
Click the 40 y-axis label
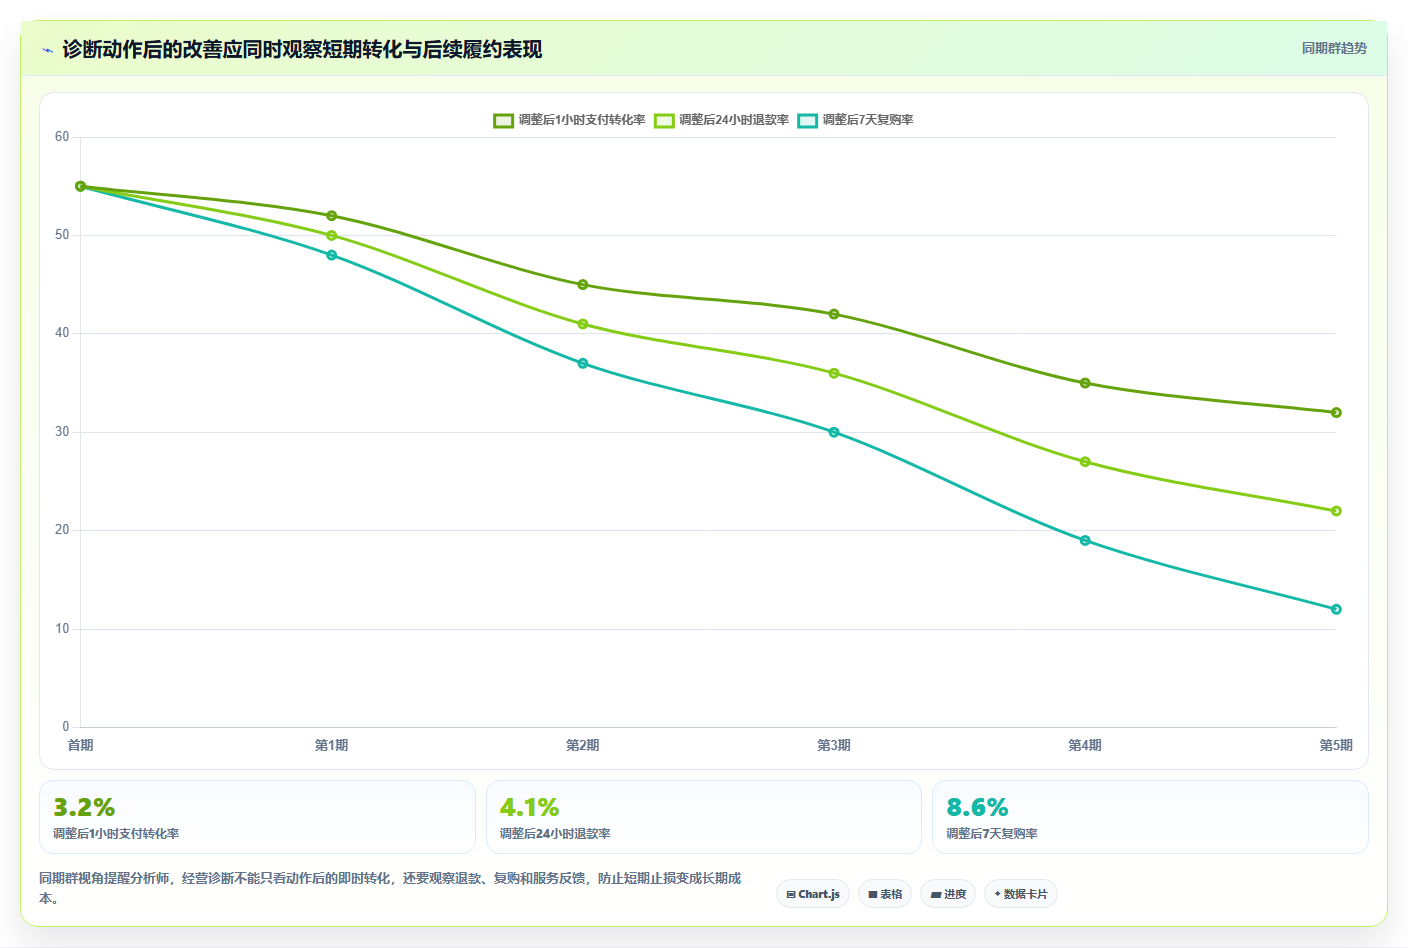pyautogui.click(x=62, y=333)
